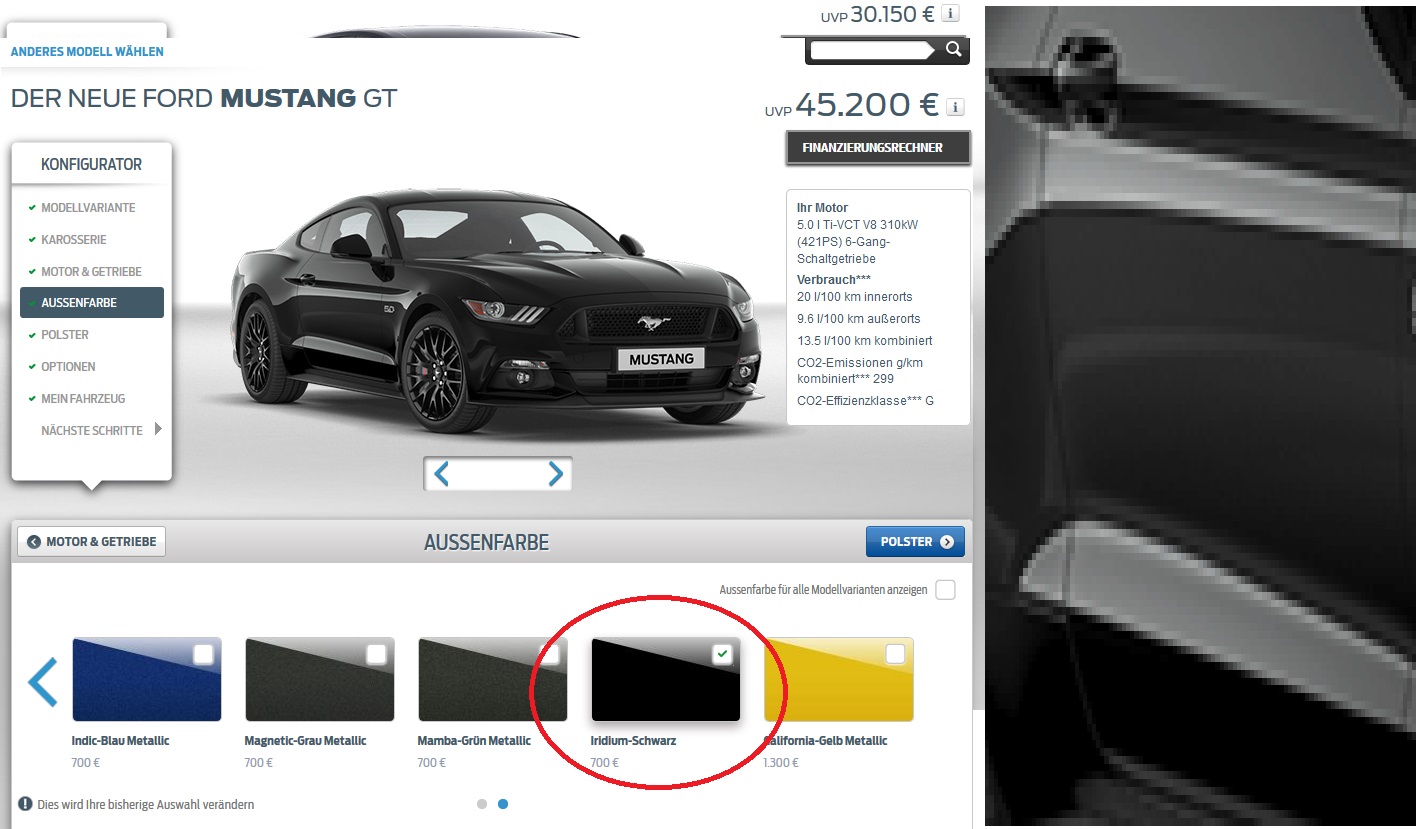Click the warning icon before Dies wird Ihre Auswahl

pyautogui.click(x=25, y=804)
